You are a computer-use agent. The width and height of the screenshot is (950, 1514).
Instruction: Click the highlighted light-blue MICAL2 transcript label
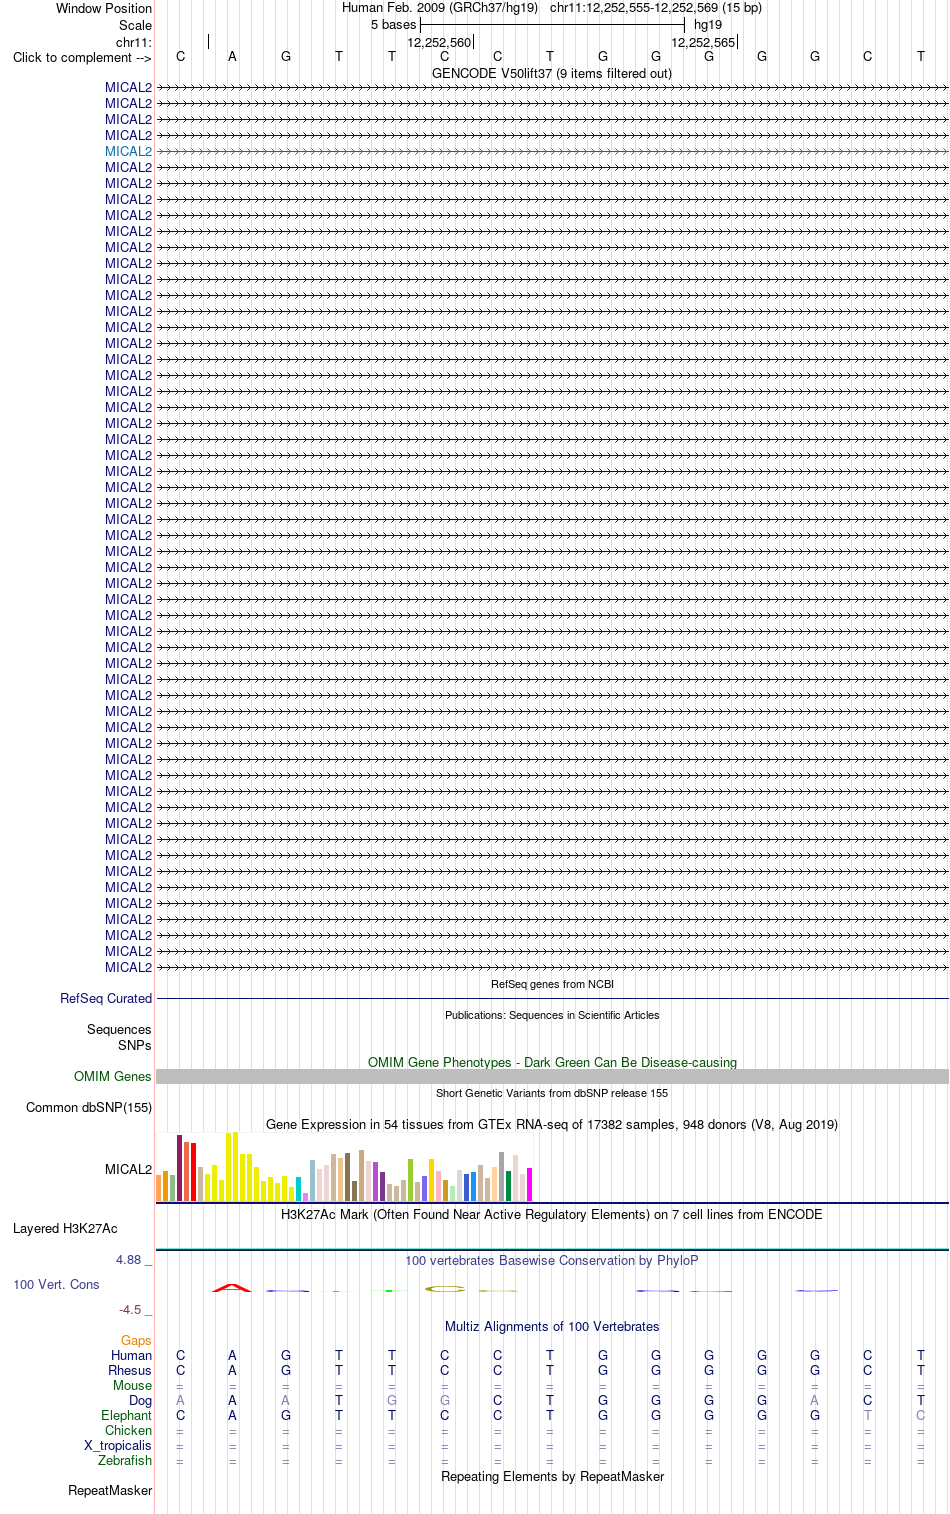tap(128, 151)
